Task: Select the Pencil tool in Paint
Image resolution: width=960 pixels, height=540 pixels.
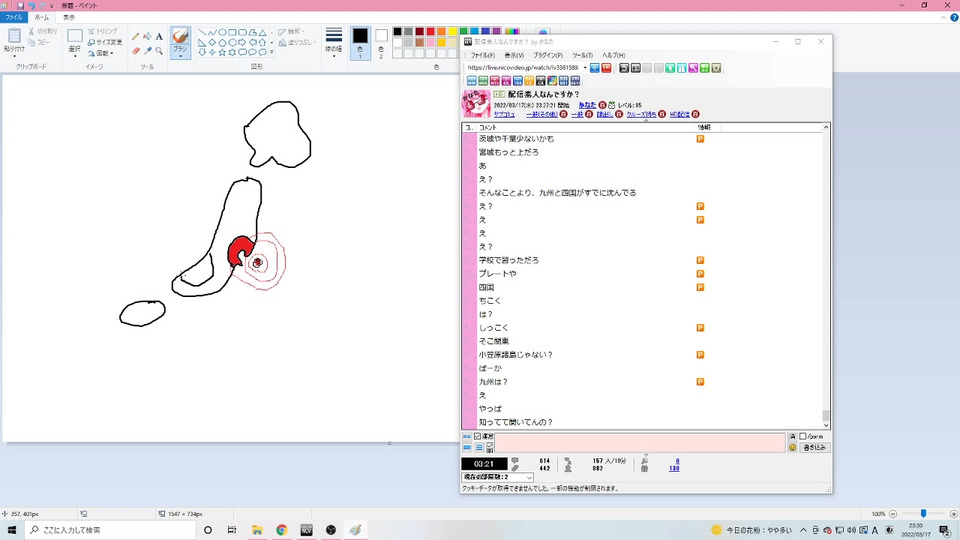Action: coord(135,37)
